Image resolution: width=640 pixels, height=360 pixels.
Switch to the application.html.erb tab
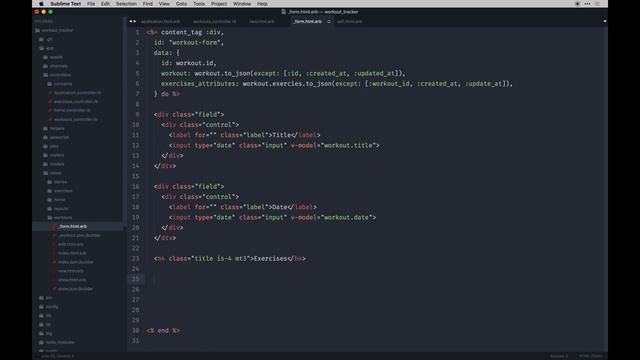tap(160, 21)
